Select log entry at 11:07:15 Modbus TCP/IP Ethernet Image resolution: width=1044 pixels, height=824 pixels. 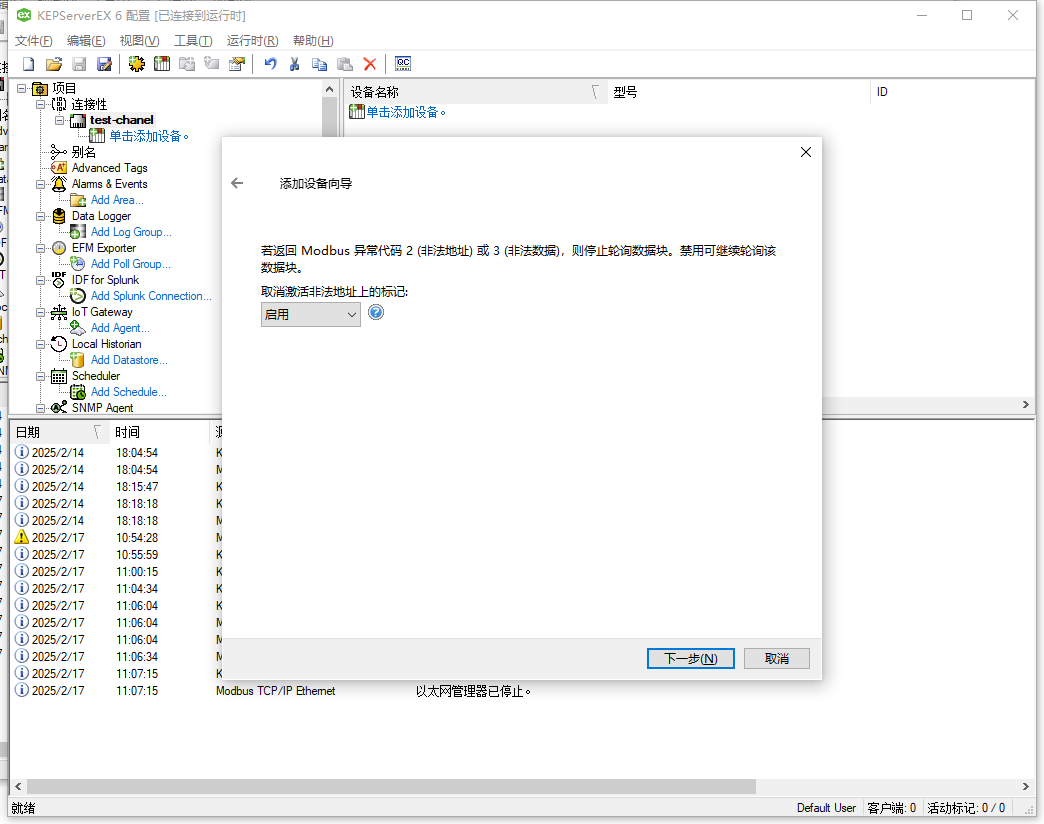276,691
